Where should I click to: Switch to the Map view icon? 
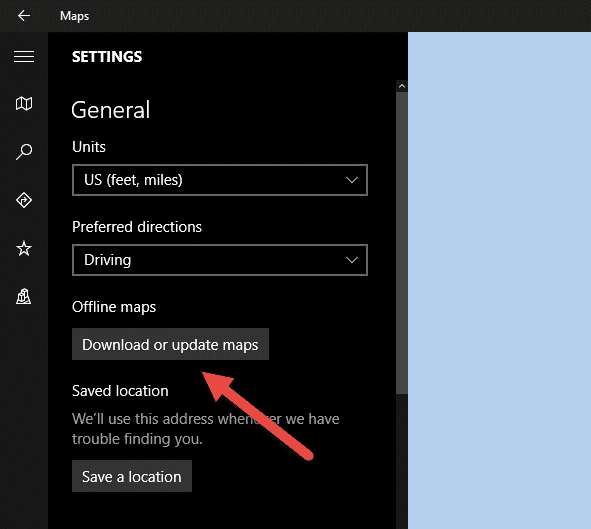click(x=24, y=103)
